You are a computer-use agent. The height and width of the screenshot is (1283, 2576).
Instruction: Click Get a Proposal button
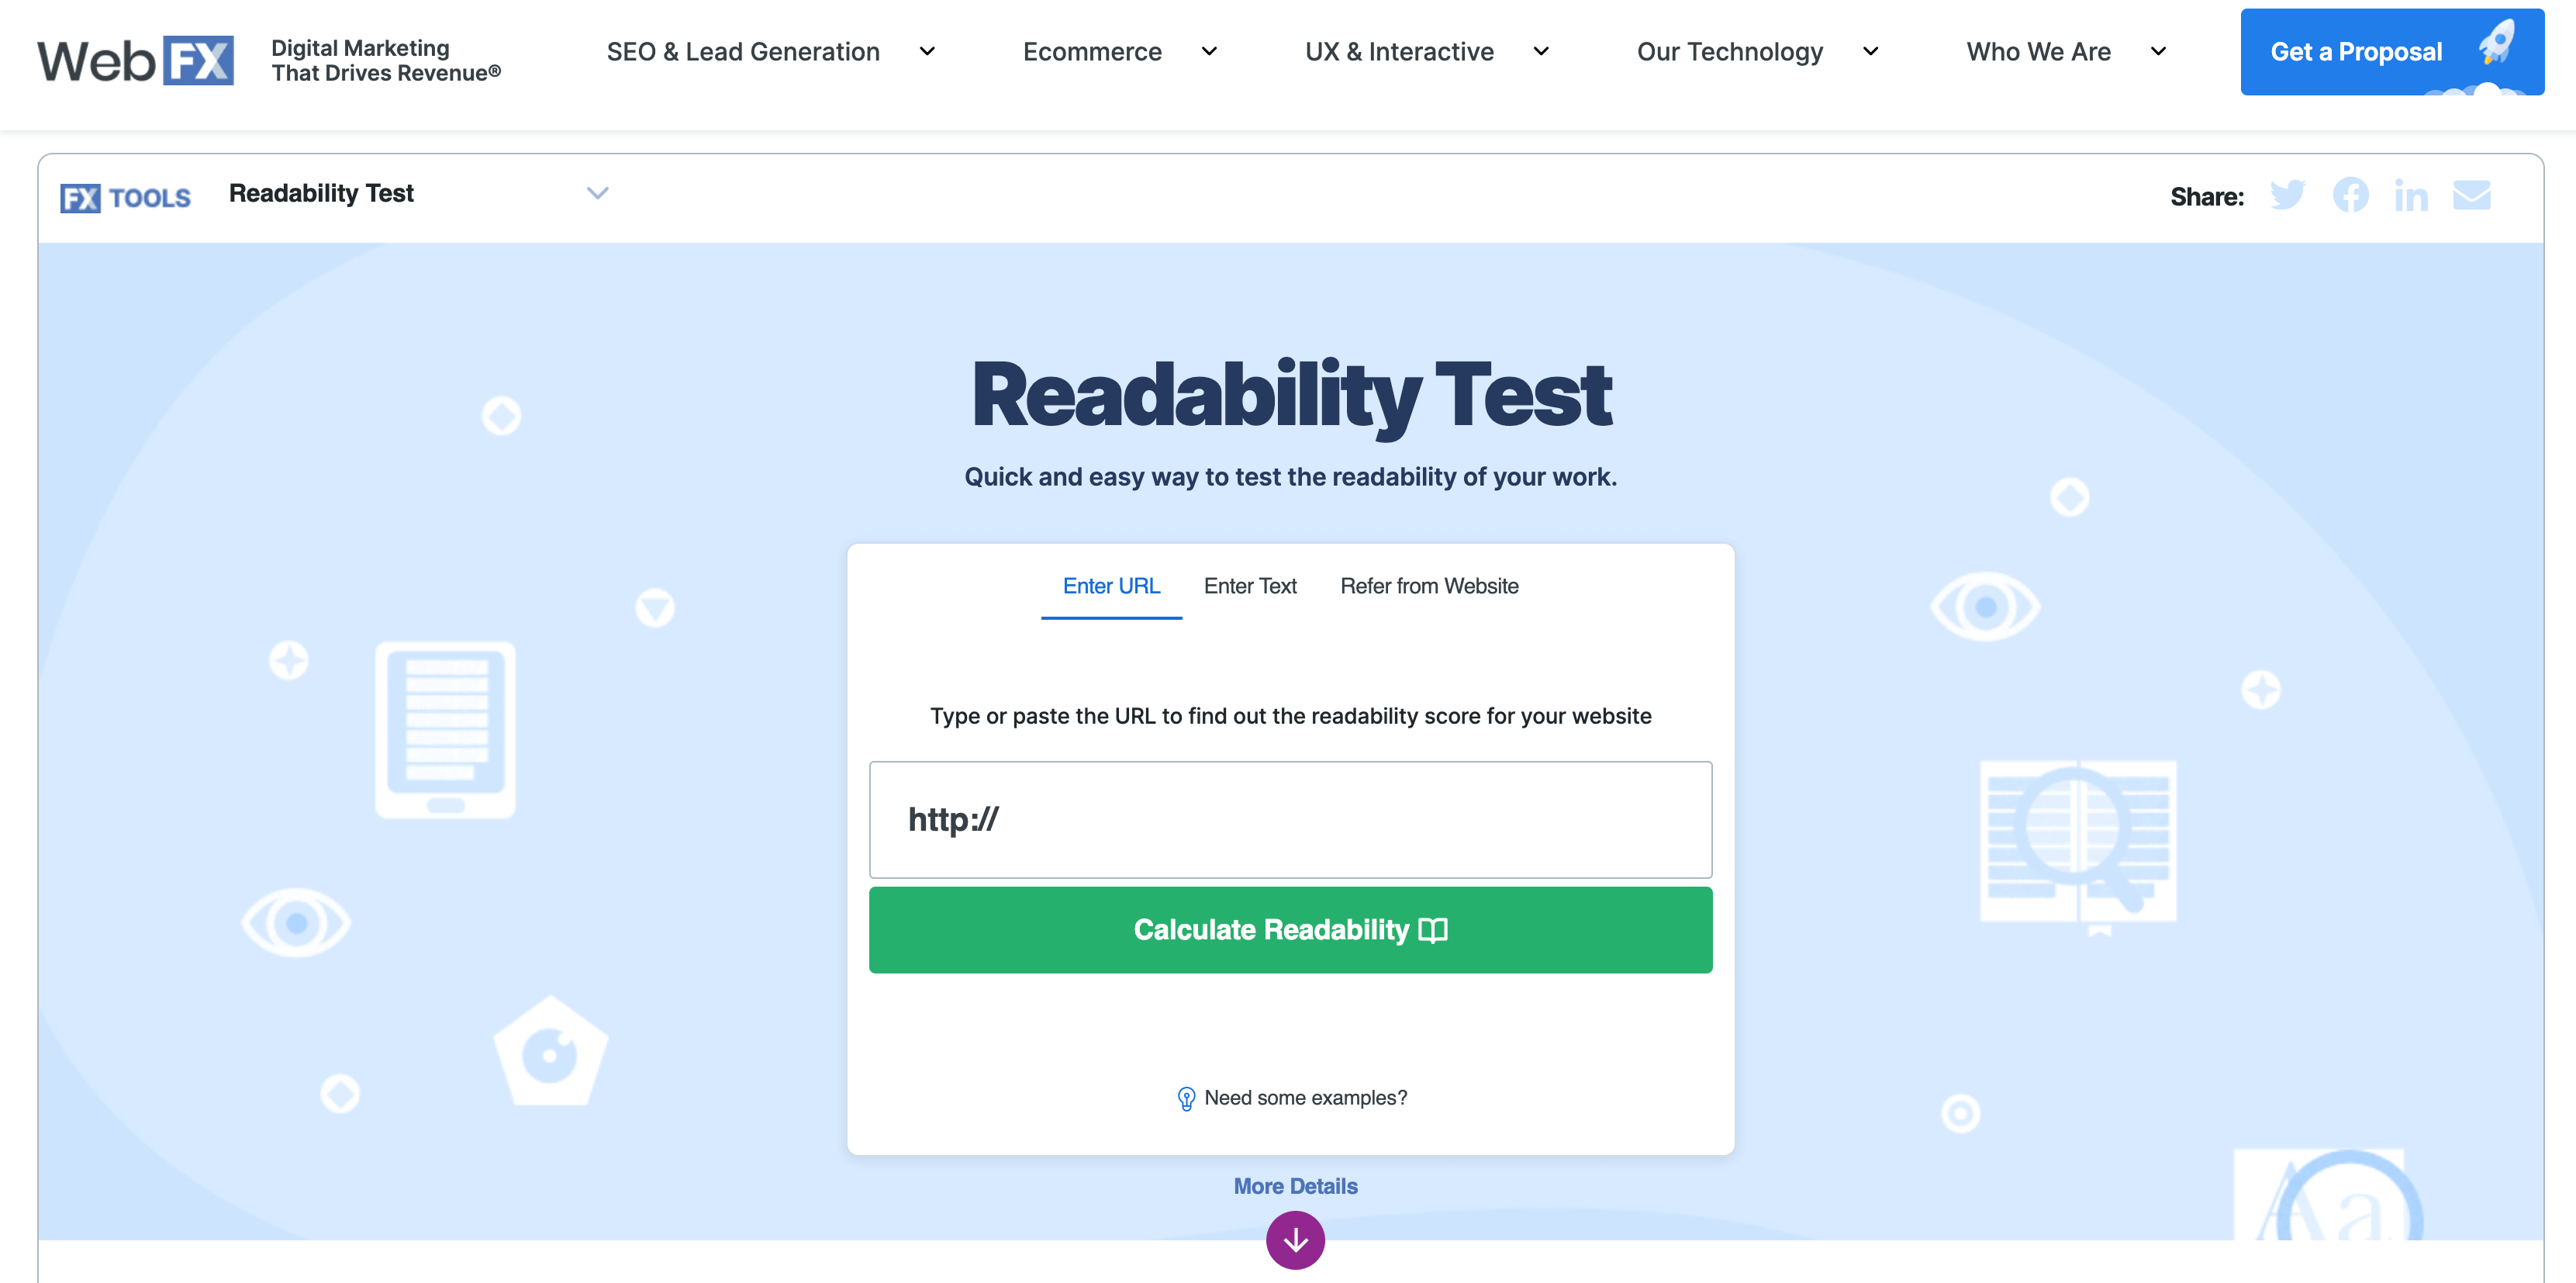pos(2392,52)
